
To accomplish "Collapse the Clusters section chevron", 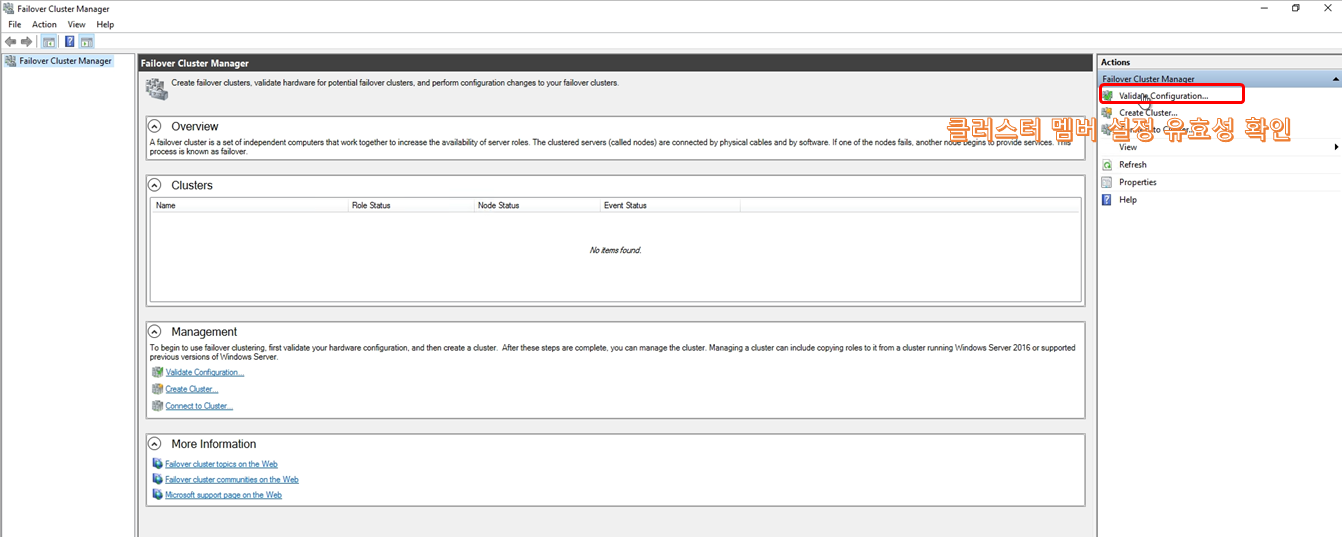I will pos(155,185).
